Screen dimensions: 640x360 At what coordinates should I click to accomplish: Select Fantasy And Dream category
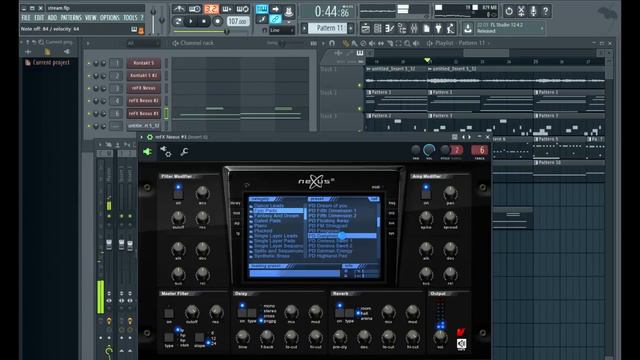276,216
